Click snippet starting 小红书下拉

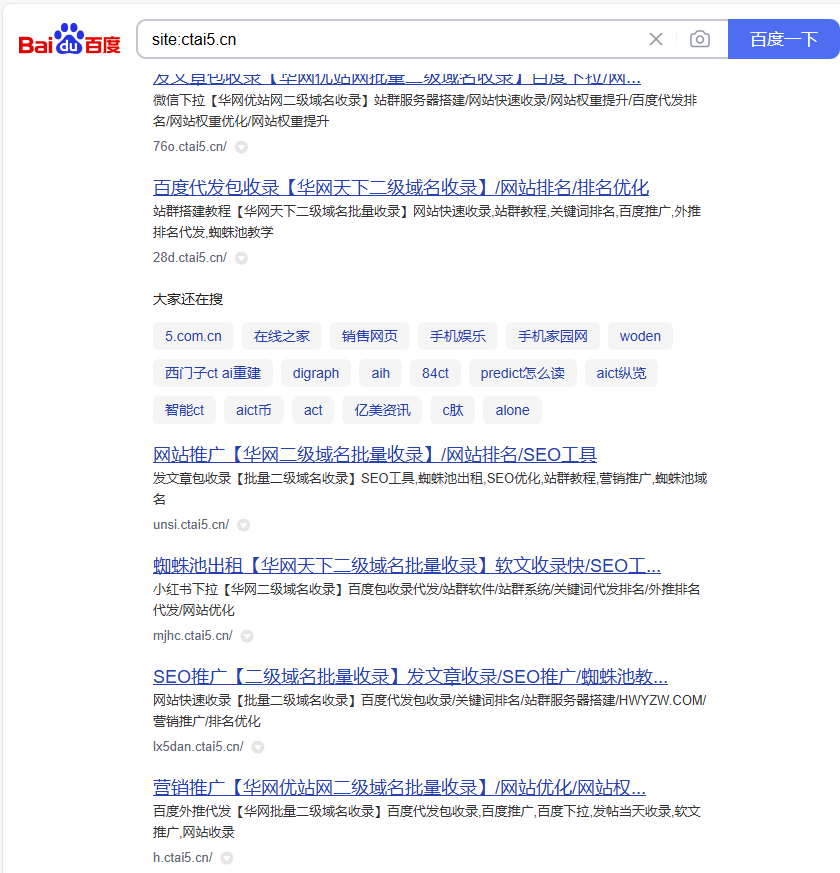pyautogui.click(x=426, y=600)
